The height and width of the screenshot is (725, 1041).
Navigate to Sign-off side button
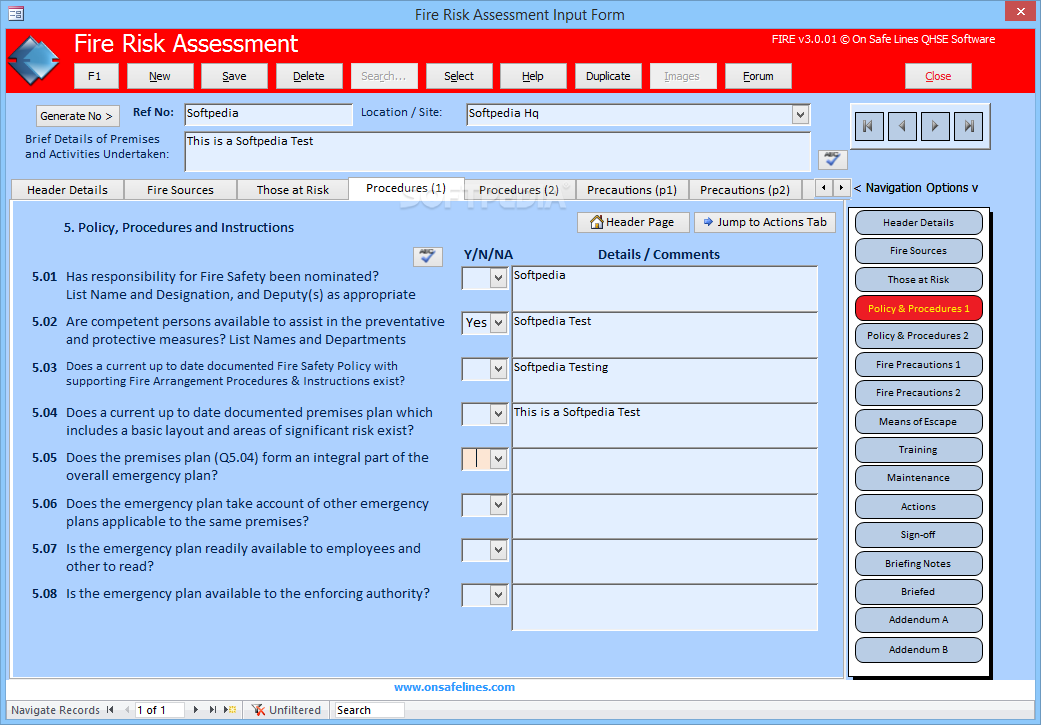(918, 535)
